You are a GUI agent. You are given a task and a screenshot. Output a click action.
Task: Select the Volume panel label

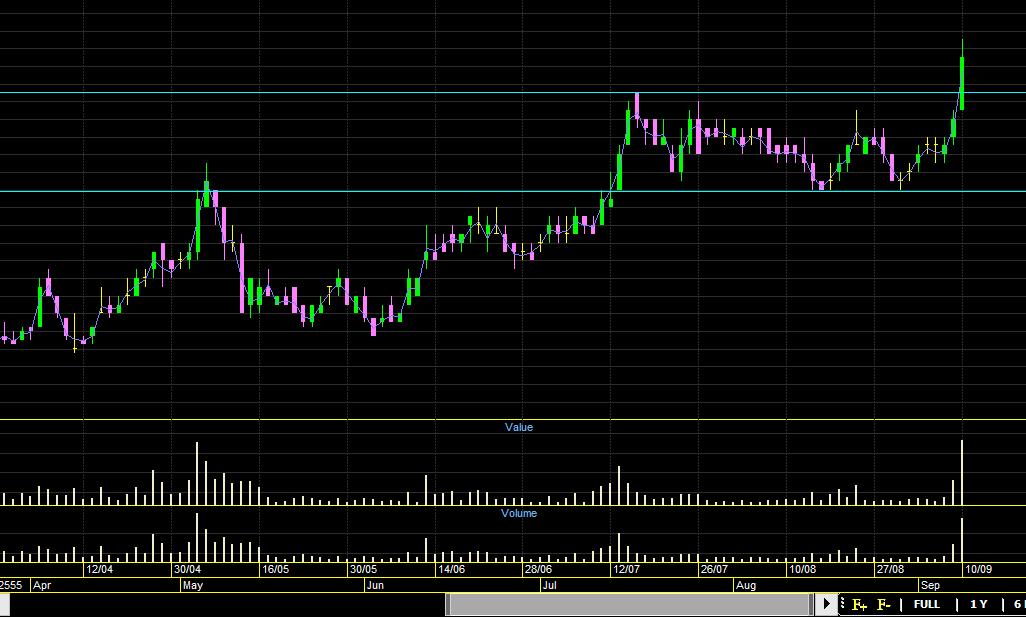click(x=518, y=514)
